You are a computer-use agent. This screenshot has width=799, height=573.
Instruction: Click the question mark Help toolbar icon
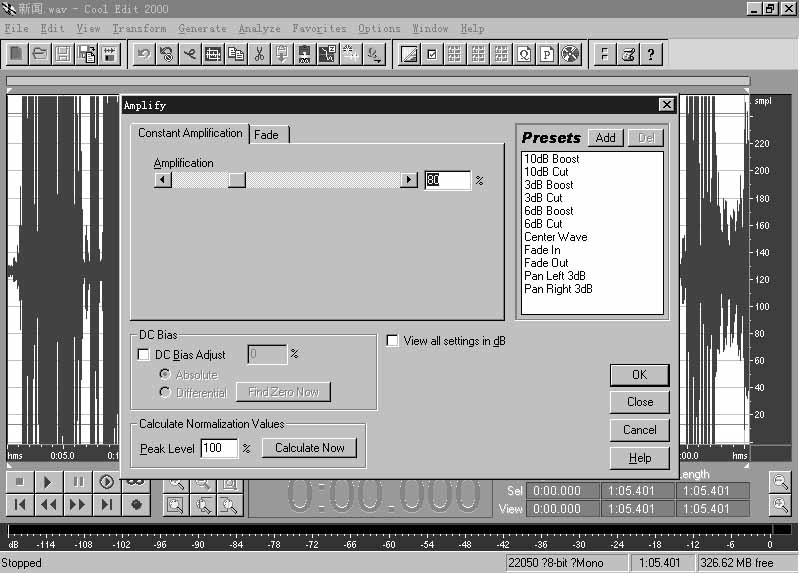tap(651, 54)
